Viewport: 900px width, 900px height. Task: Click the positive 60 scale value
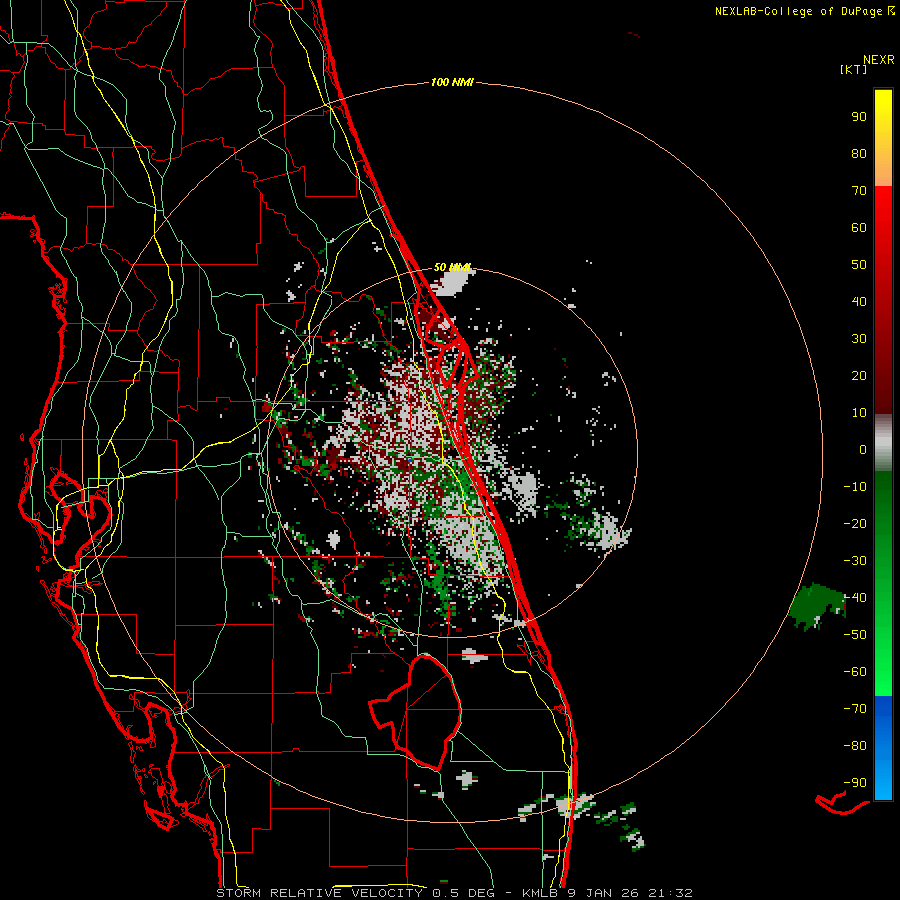(x=859, y=227)
